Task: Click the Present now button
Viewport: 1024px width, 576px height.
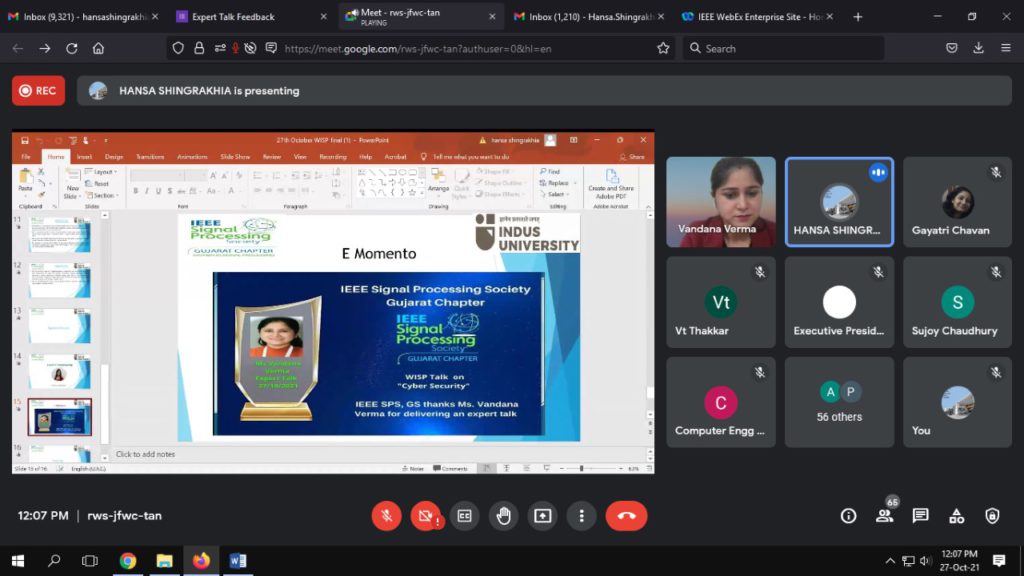Action: (x=543, y=516)
